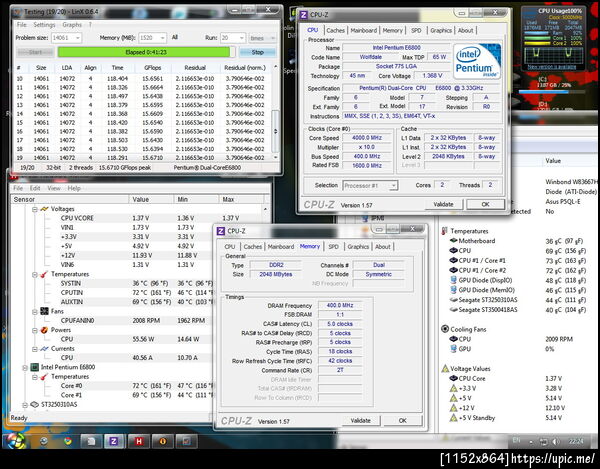Open the Problem size dropdown in LinX
The image size is (600, 469).
pyautogui.click(x=78, y=38)
